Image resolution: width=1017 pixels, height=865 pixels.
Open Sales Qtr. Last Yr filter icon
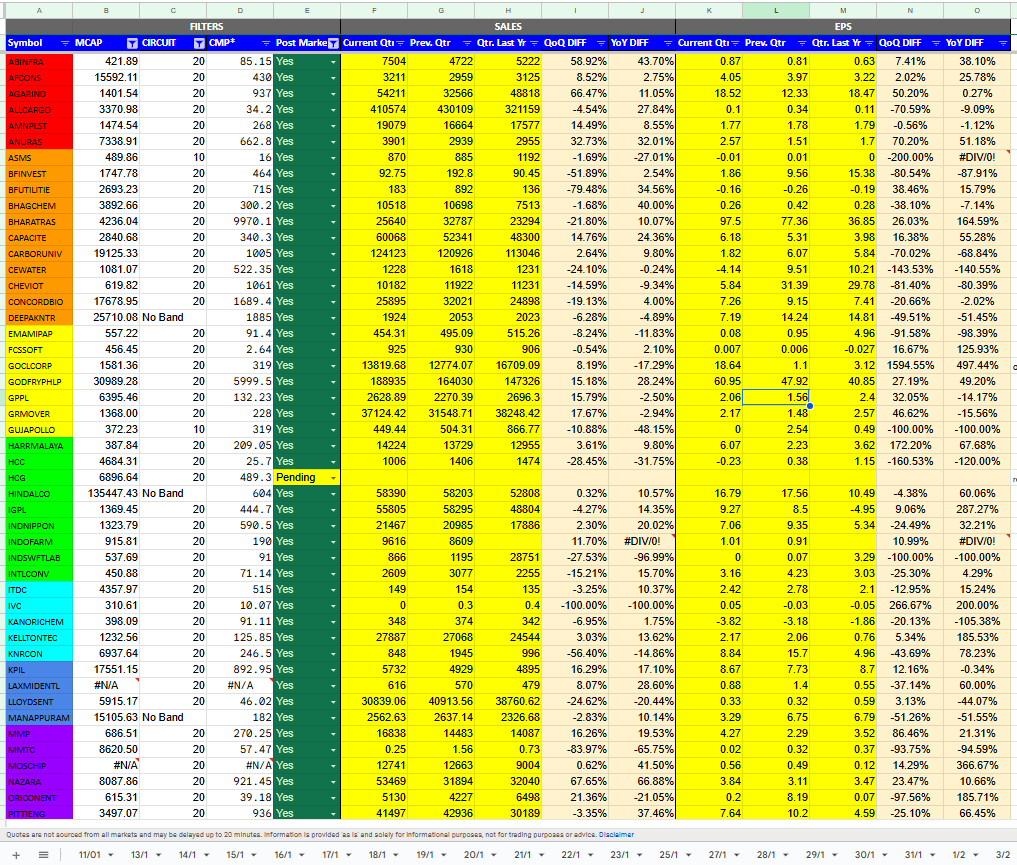[x=534, y=43]
